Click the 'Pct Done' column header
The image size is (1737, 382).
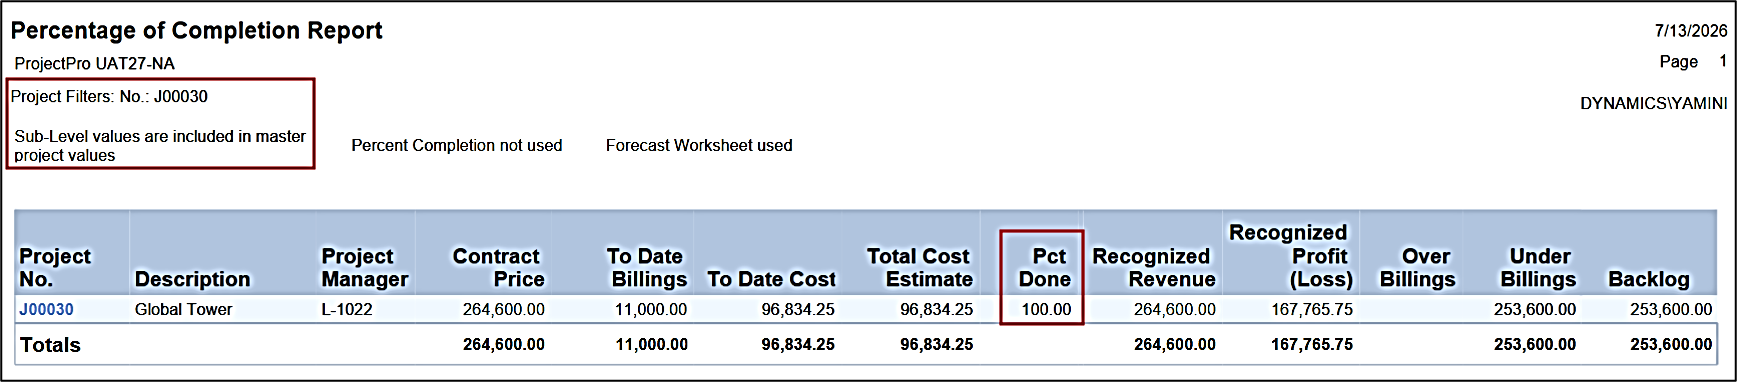pyautogui.click(x=1045, y=268)
